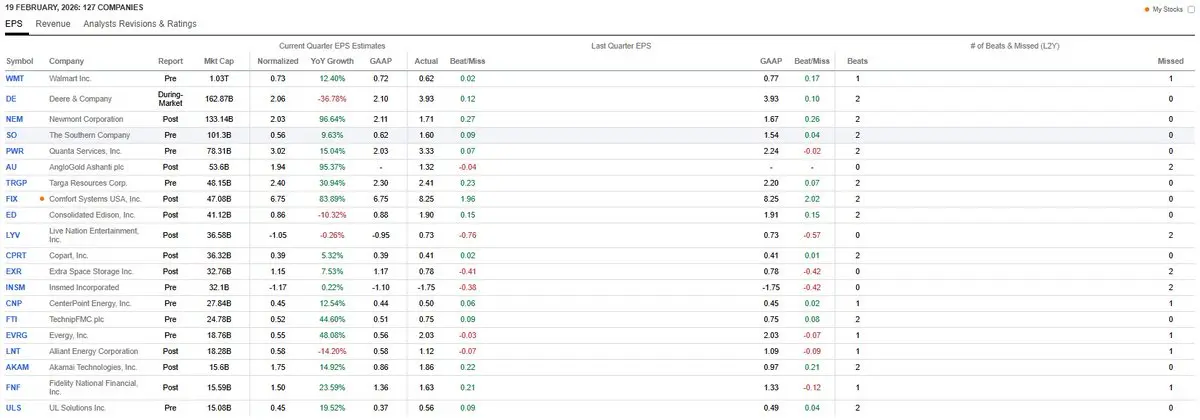
Task: Sort by the YoY Growth column header
Action: (332, 61)
